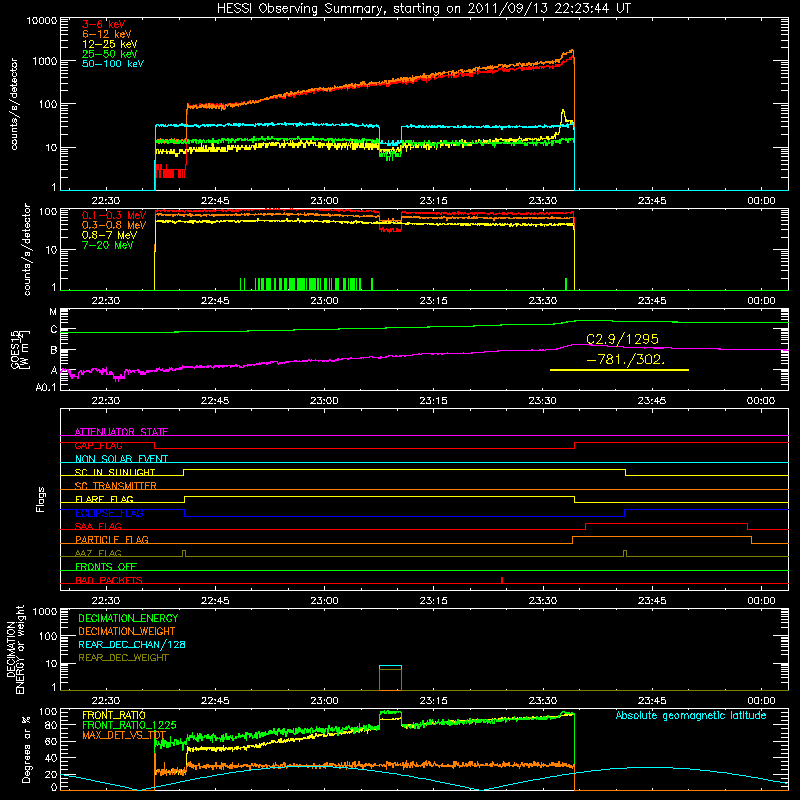This screenshot has width=800, height=800.
Task: Click the yellow 12-25 keV legend entry
Action: tap(110, 44)
